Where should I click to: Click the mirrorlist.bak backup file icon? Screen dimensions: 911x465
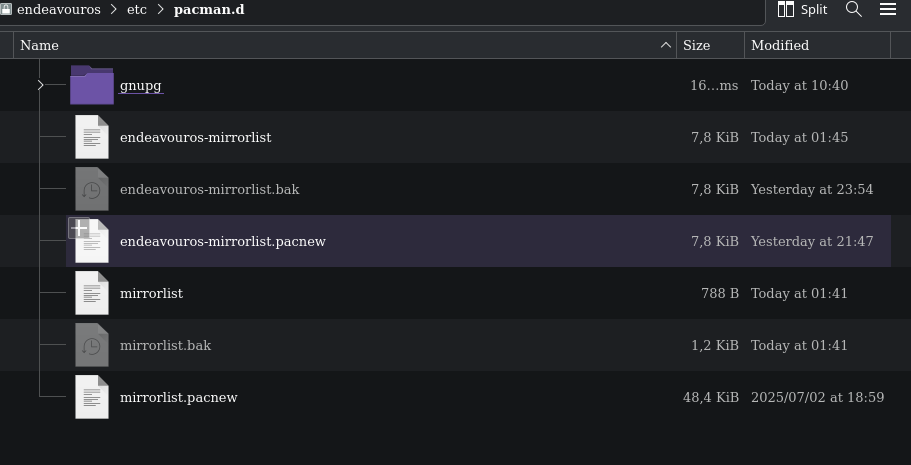click(x=92, y=345)
